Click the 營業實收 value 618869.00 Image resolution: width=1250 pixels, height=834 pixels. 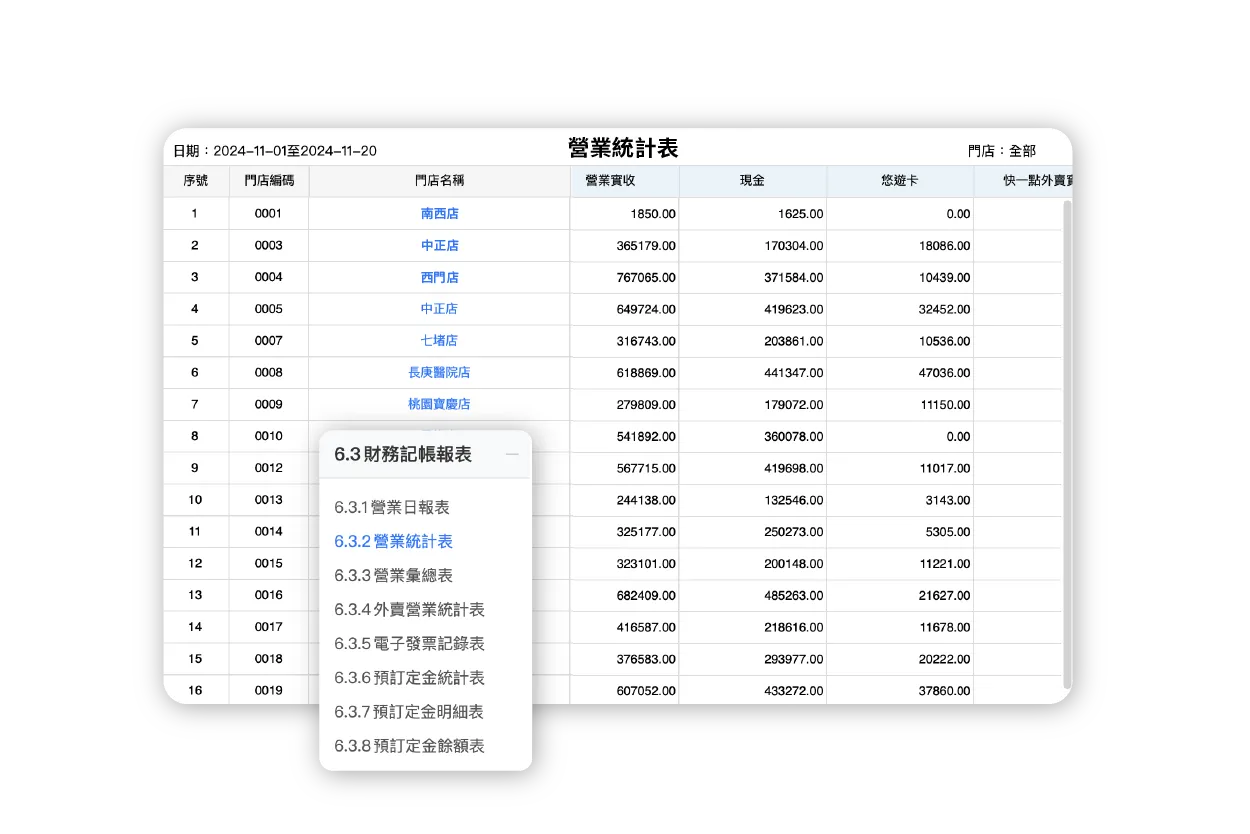coord(646,373)
